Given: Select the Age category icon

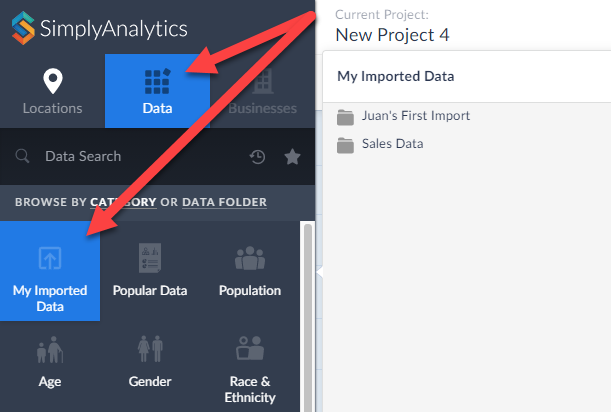Looking at the screenshot, I should [50, 350].
